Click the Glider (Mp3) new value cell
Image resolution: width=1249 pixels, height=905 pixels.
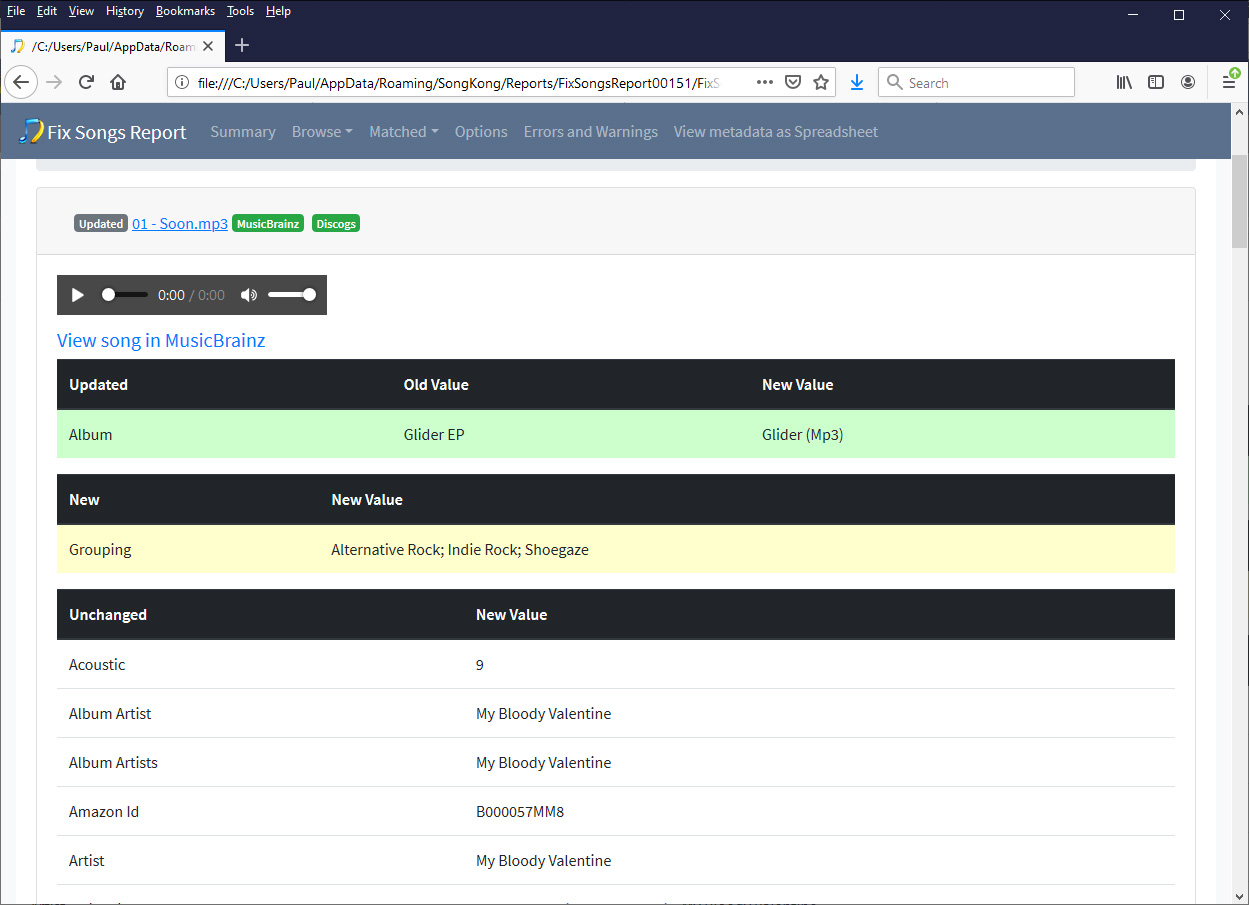pyautogui.click(x=802, y=435)
